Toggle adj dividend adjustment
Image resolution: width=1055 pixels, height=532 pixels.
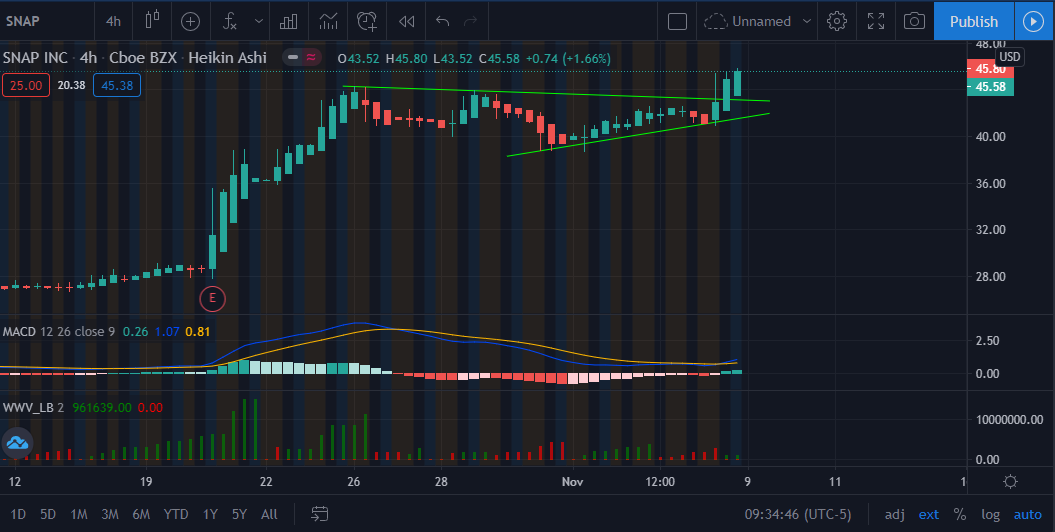(x=894, y=515)
